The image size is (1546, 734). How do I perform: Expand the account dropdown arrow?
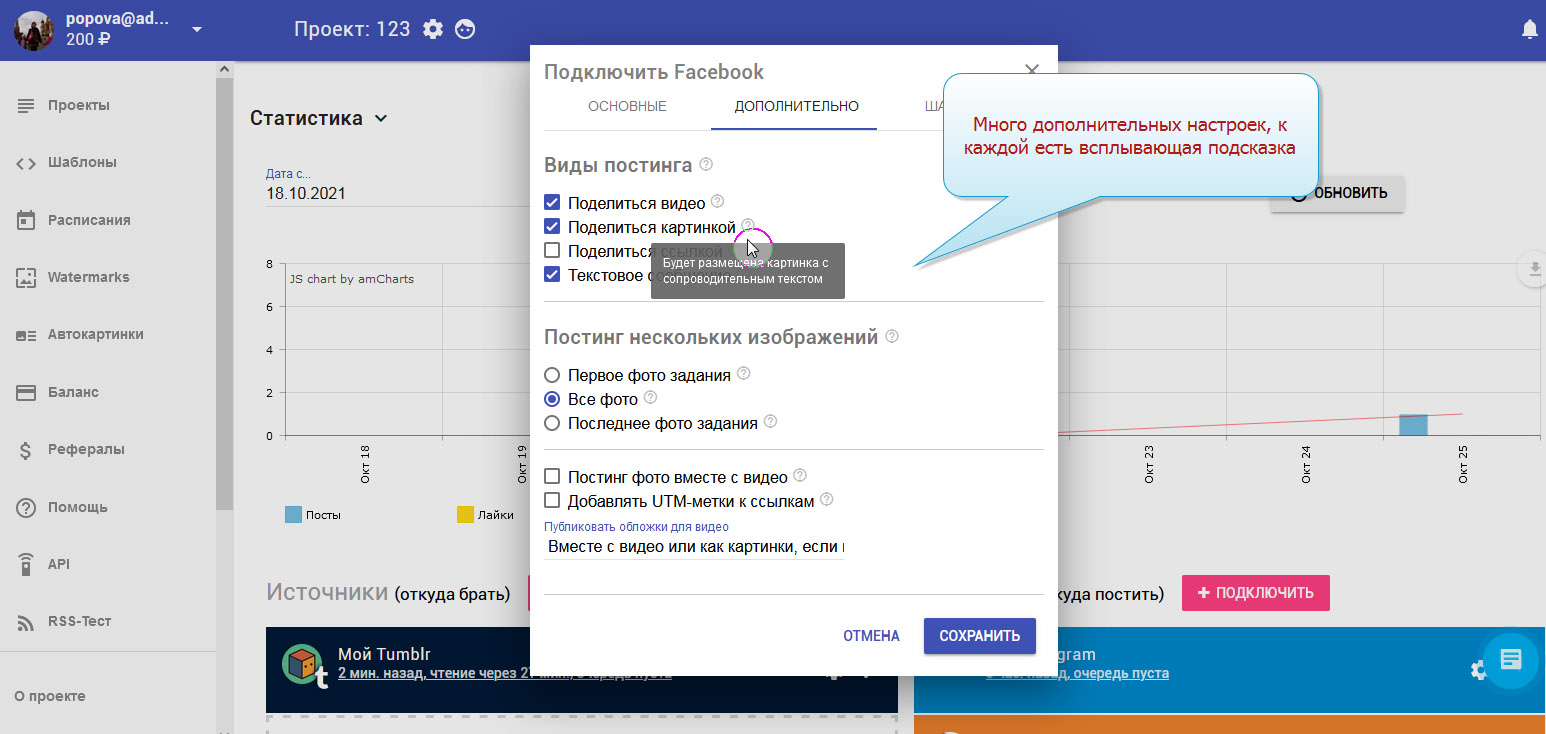(197, 29)
